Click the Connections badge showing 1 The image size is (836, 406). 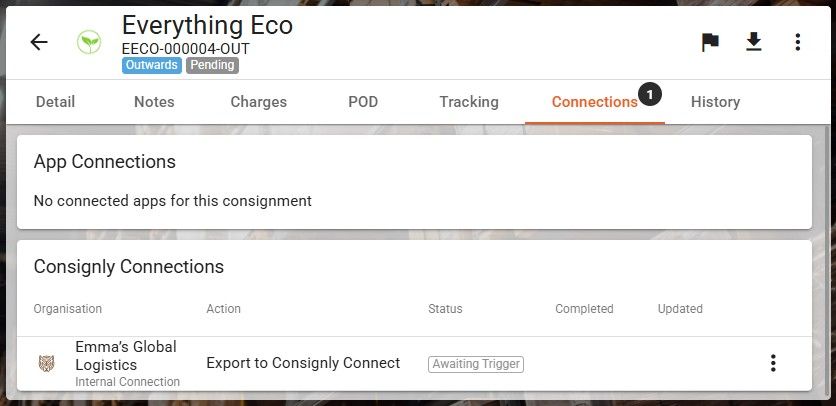[649, 94]
